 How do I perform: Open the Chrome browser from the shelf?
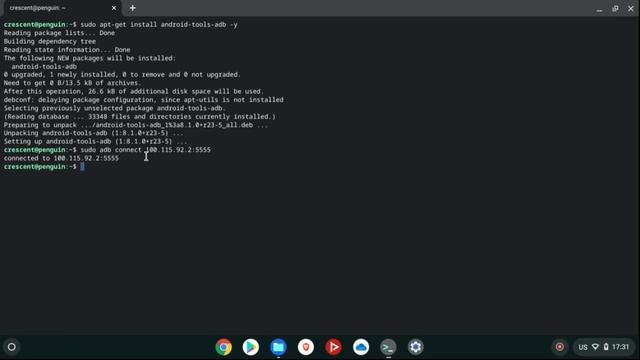(x=224, y=347)
